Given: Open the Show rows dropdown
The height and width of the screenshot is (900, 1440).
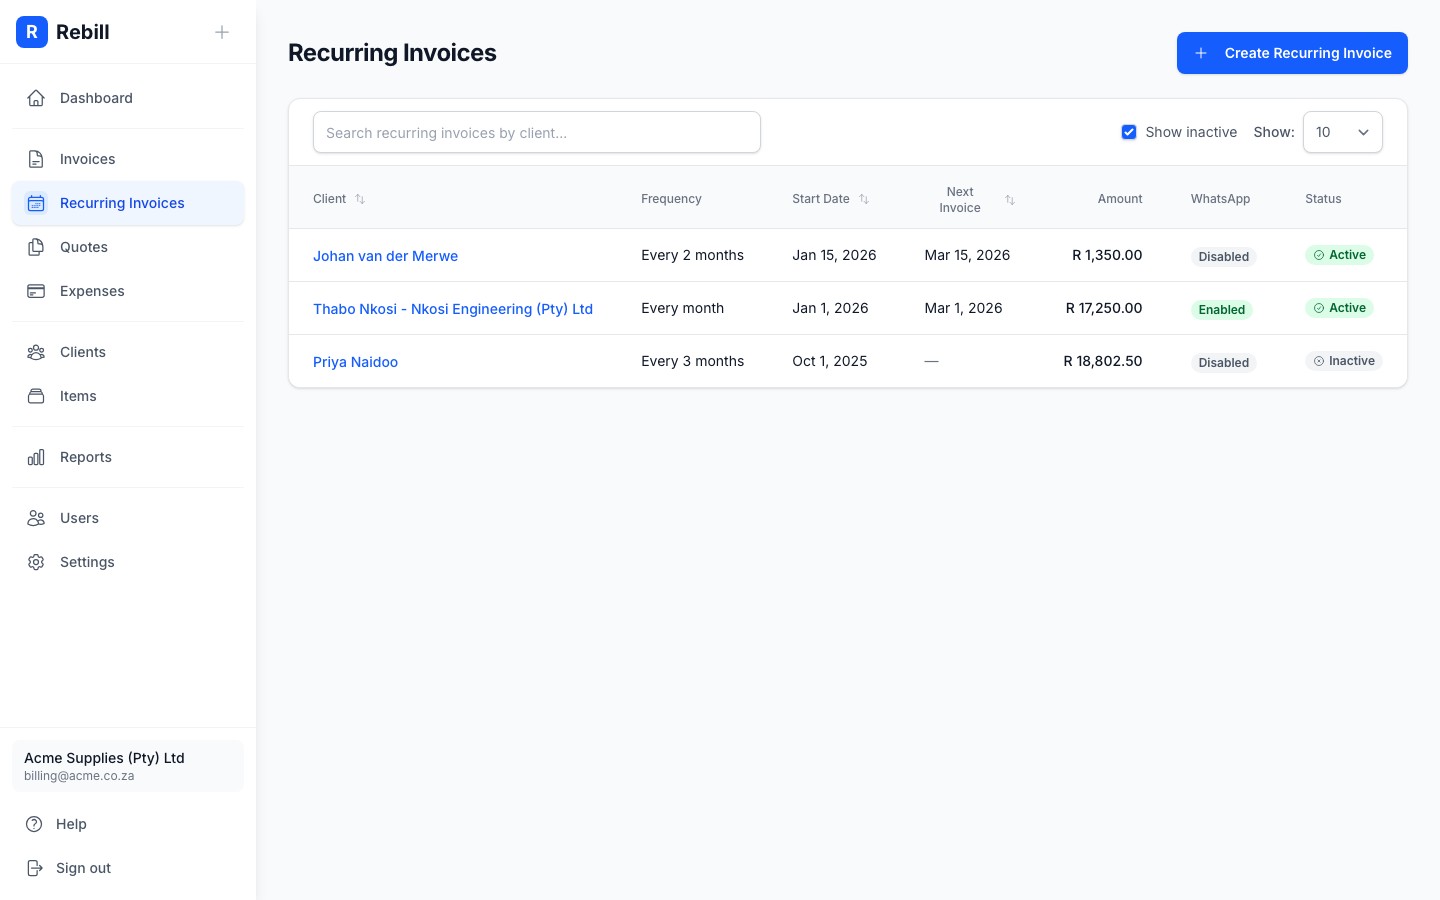Looking at the screenshot, I should 1343,132.
